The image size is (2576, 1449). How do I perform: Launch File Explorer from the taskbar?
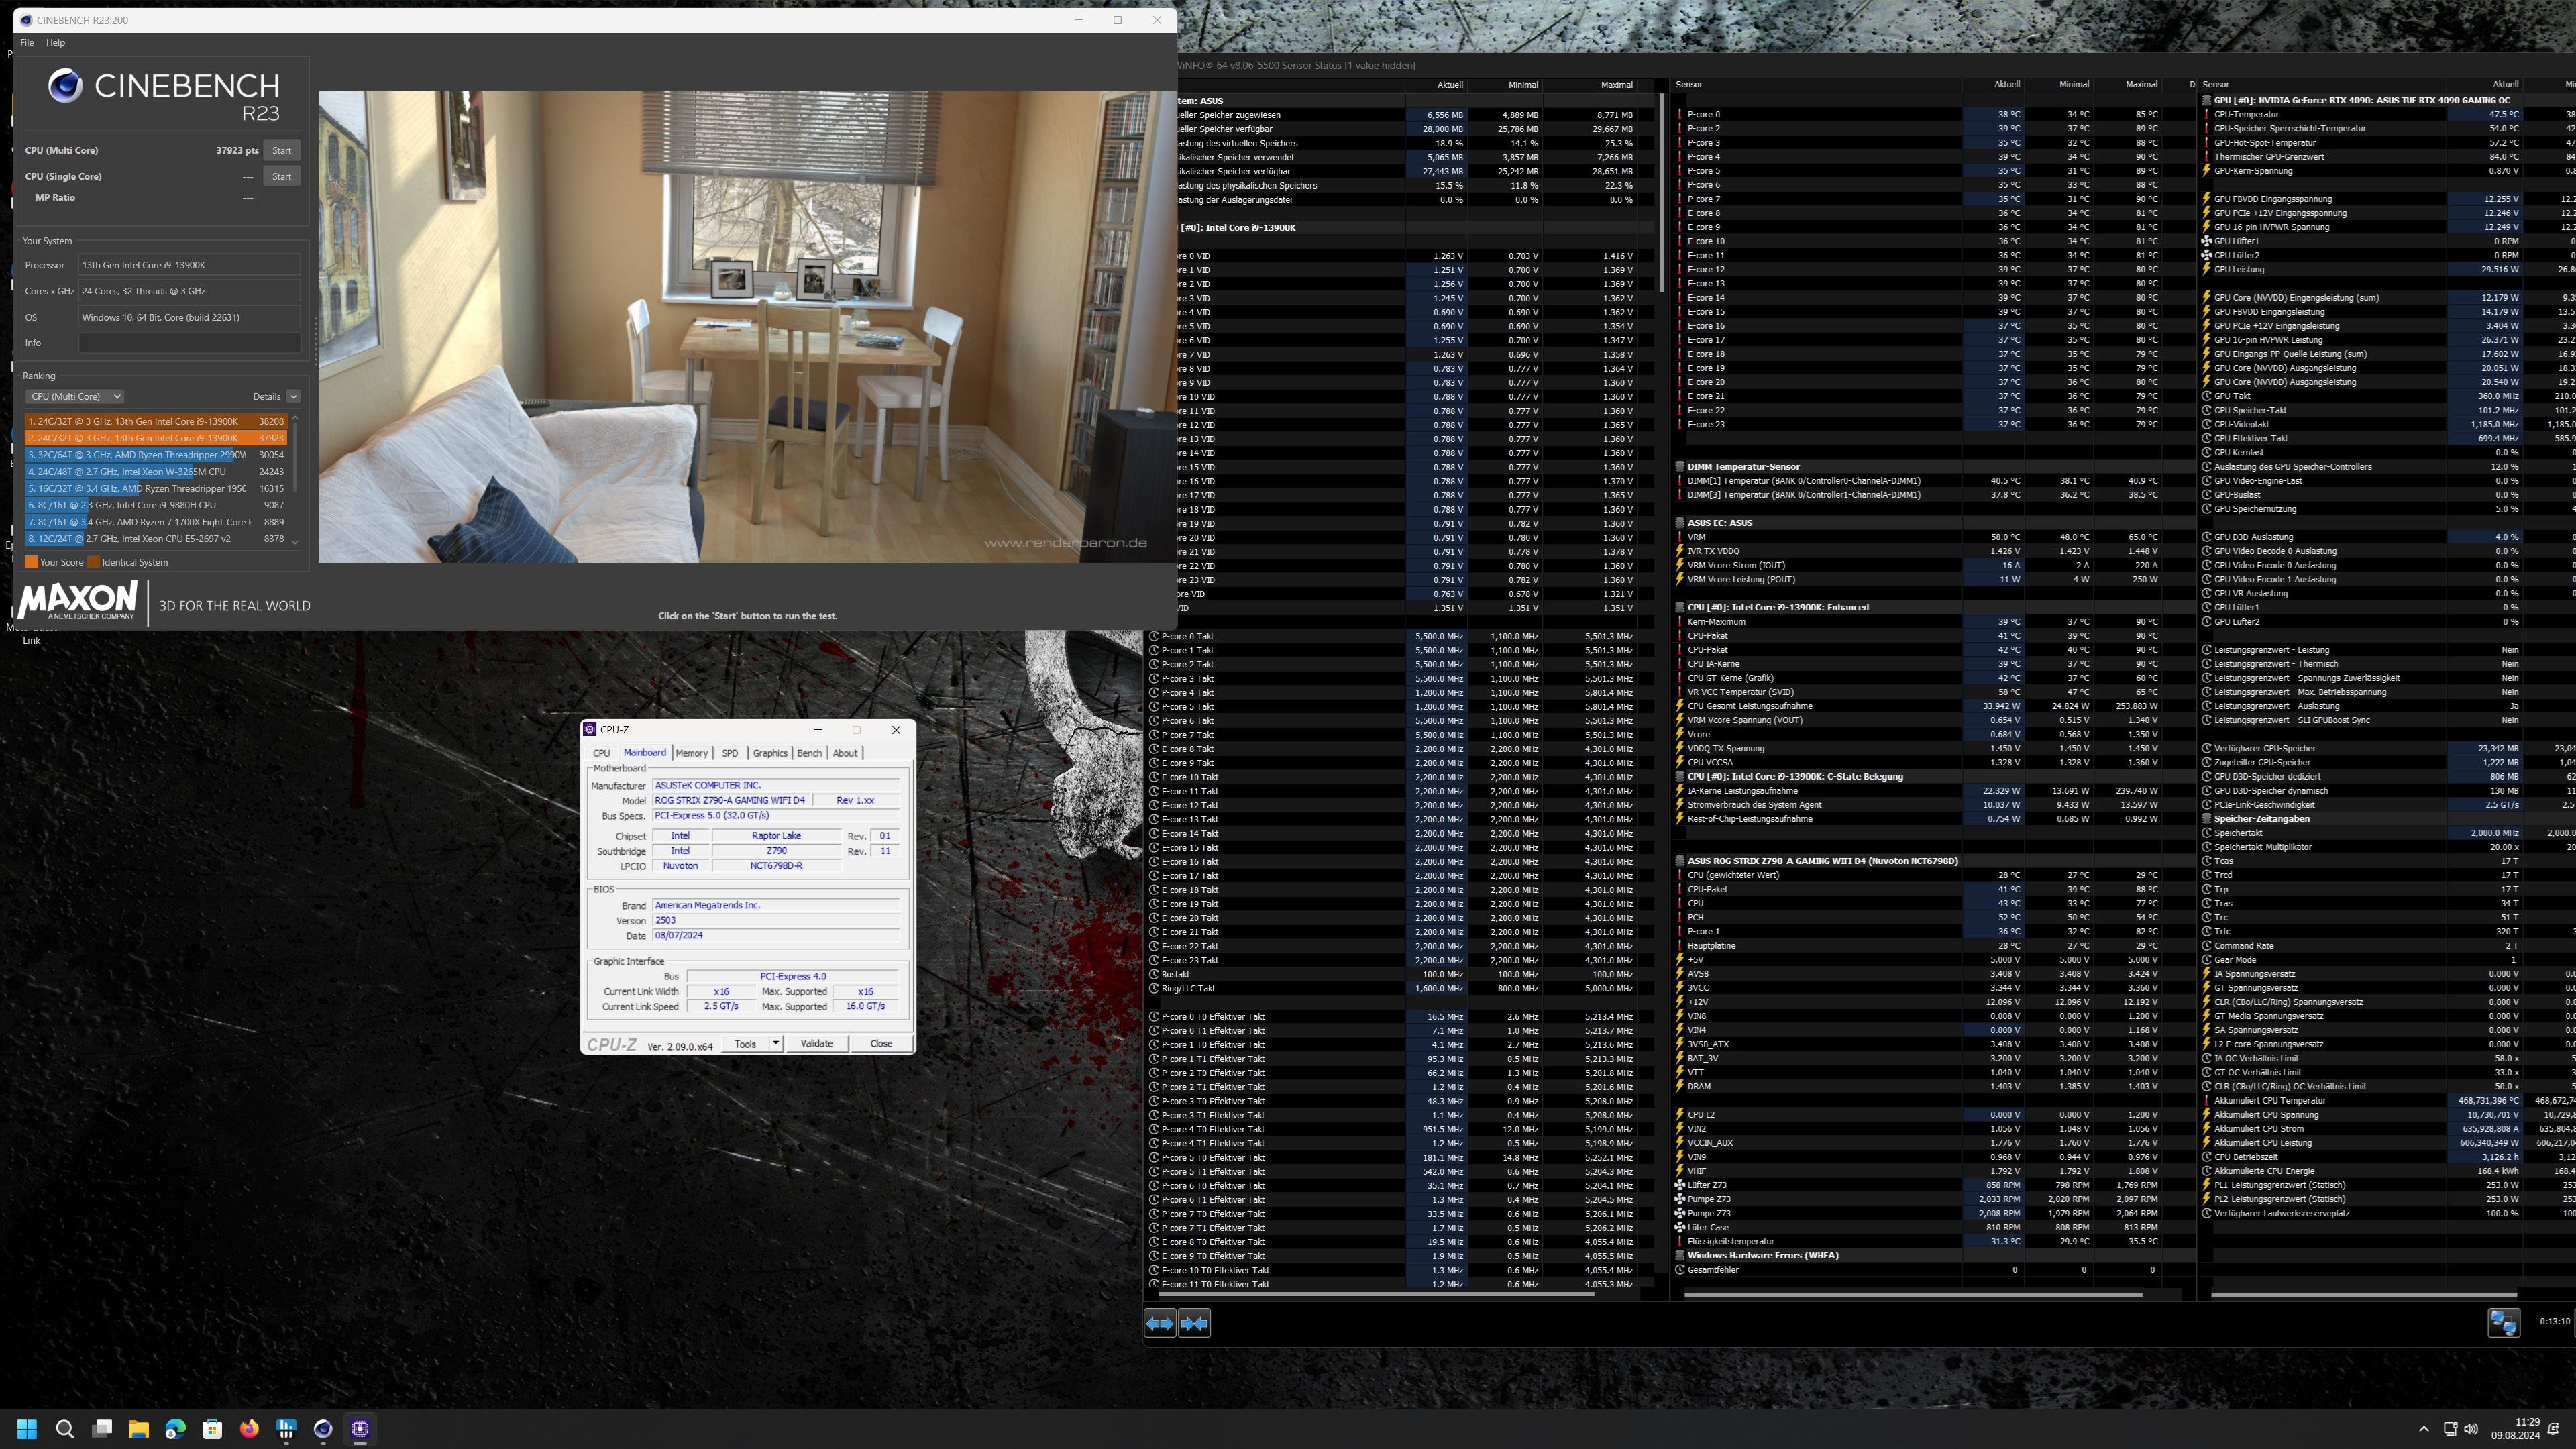point(138,1428)
